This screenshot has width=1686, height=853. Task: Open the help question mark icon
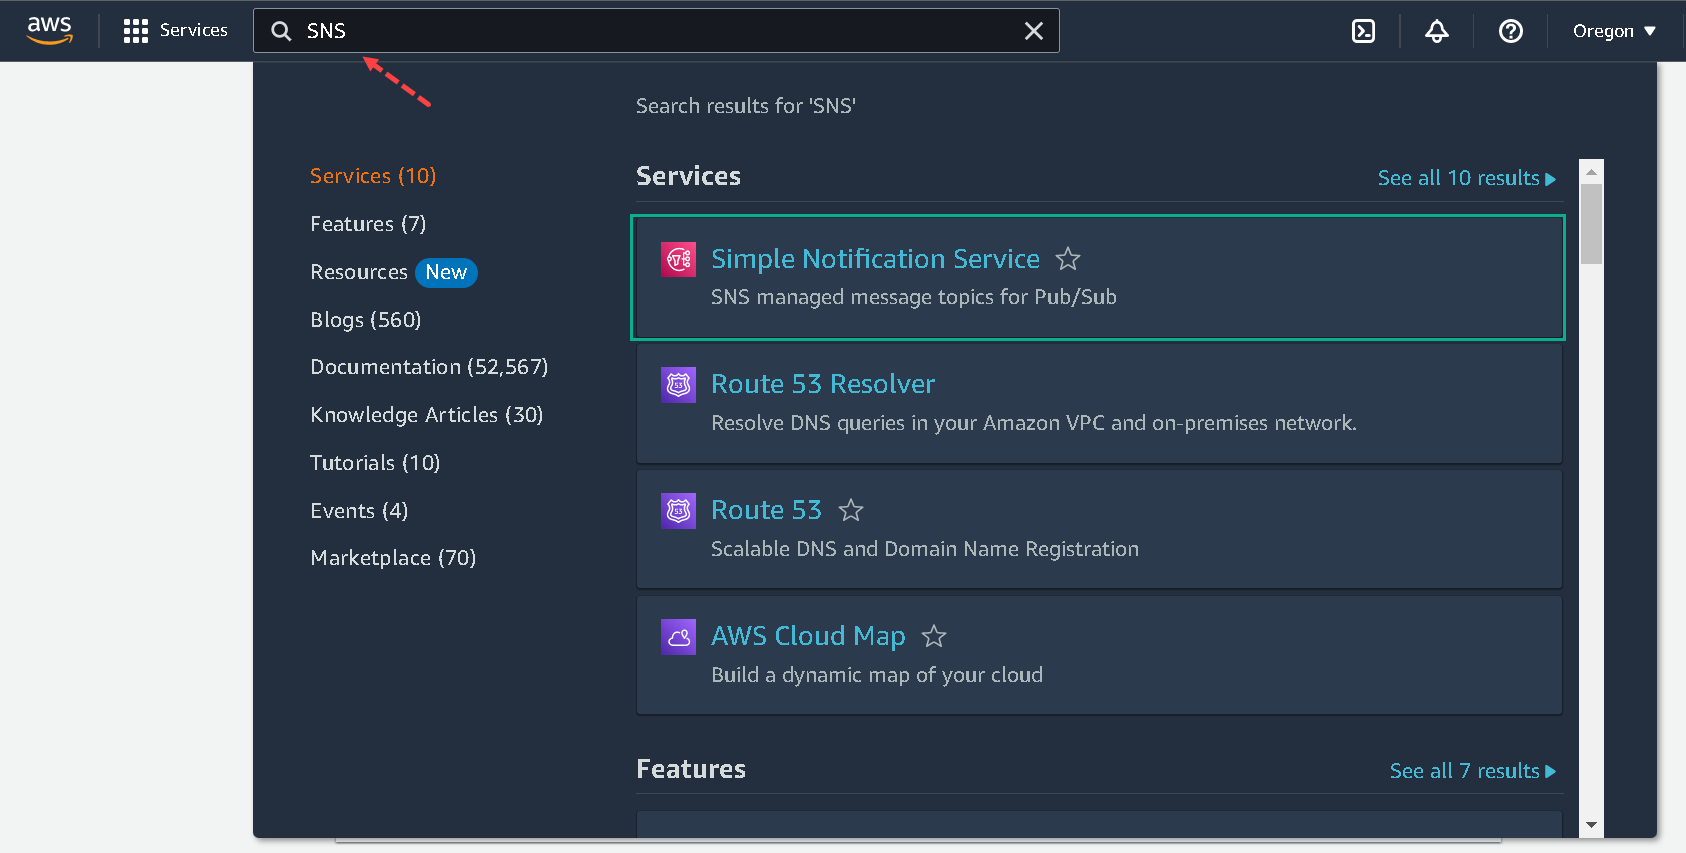[x=1510, y=31]
